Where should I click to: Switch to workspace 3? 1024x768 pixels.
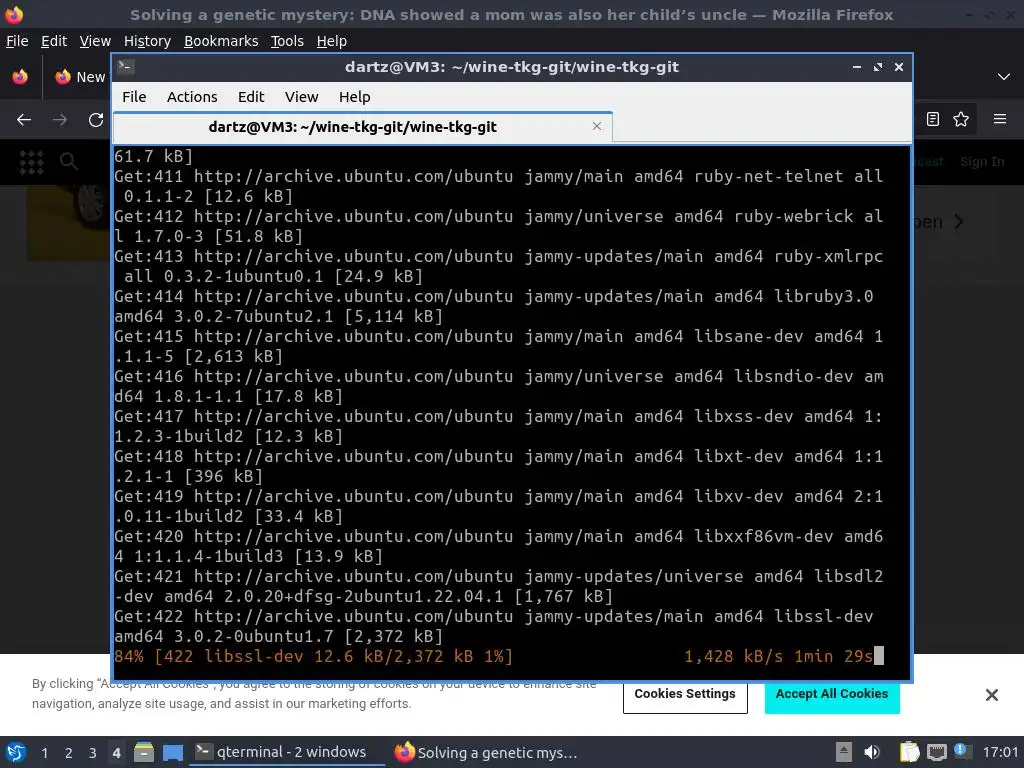point(93,753)
